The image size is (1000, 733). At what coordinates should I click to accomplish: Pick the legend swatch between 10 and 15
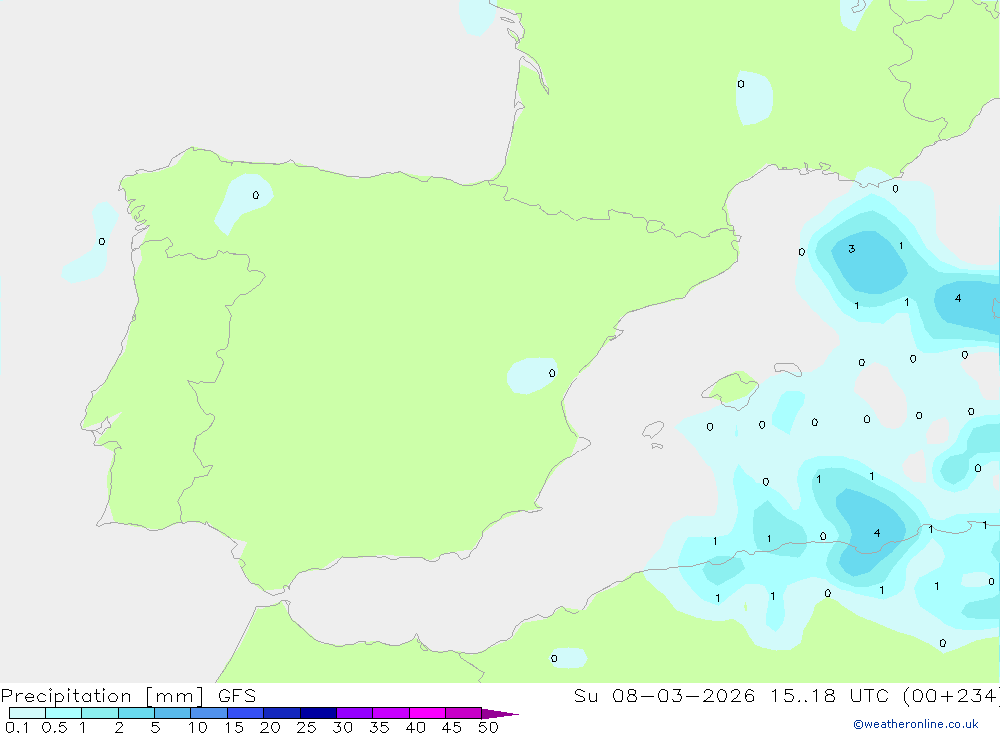pos(209,713)
